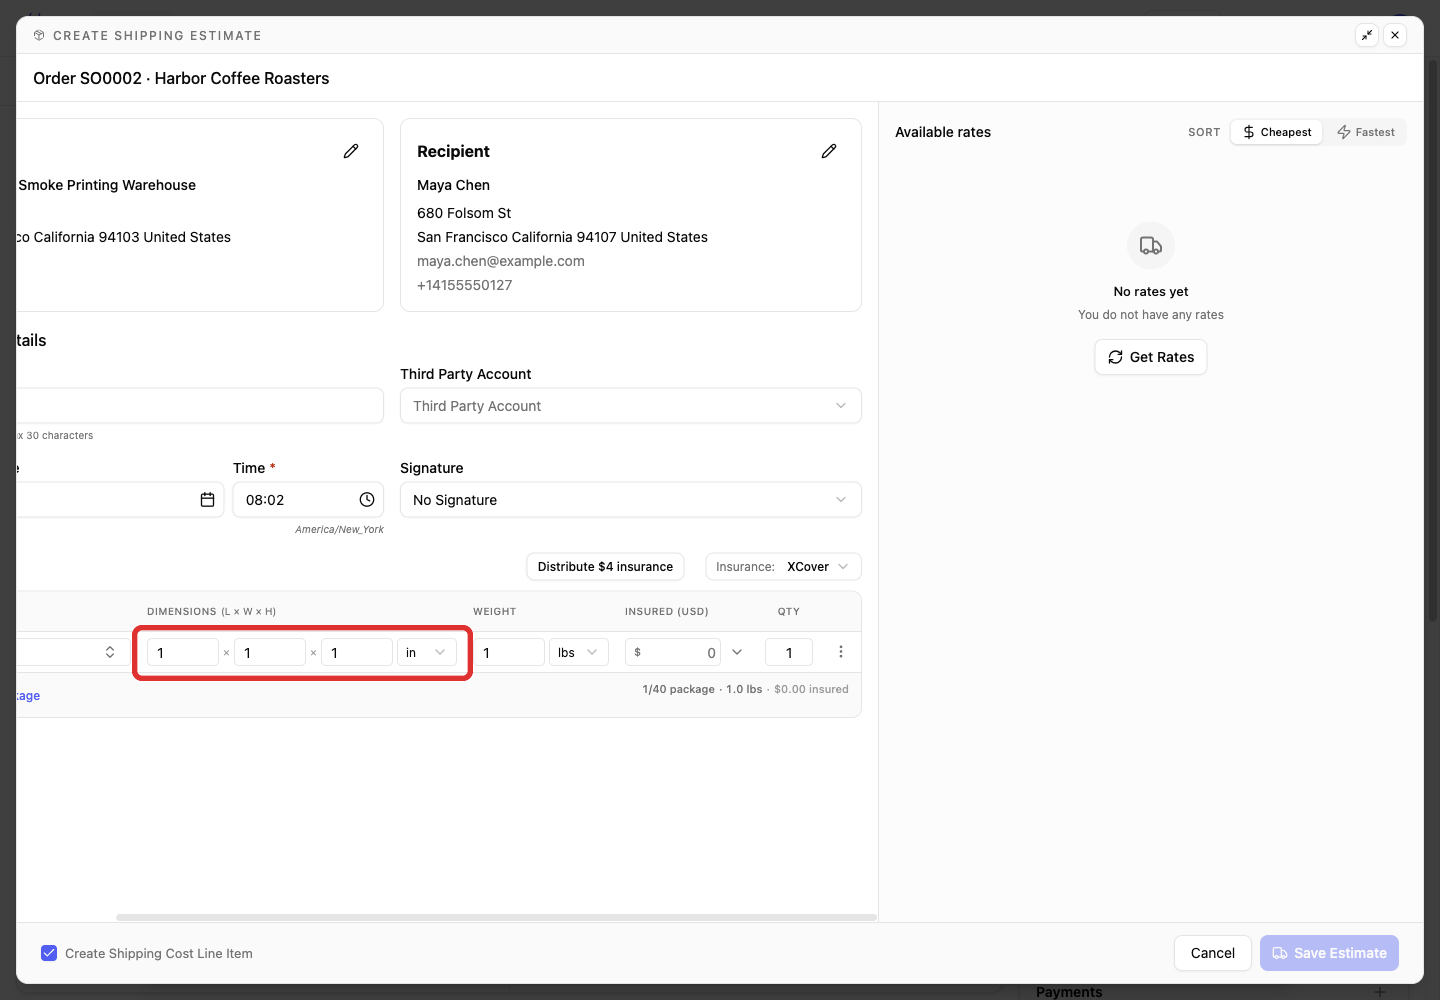Click the 1/40 package summary text

679,689
